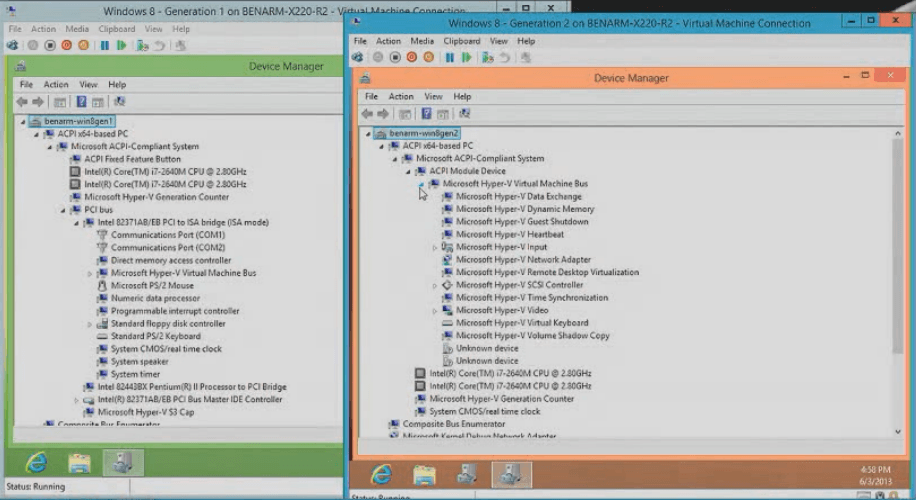The height and width of the screenshot is (500, 916).
Task: Click Scan for hardware changes in Gen 2 Device Manager
Action: 464,113
